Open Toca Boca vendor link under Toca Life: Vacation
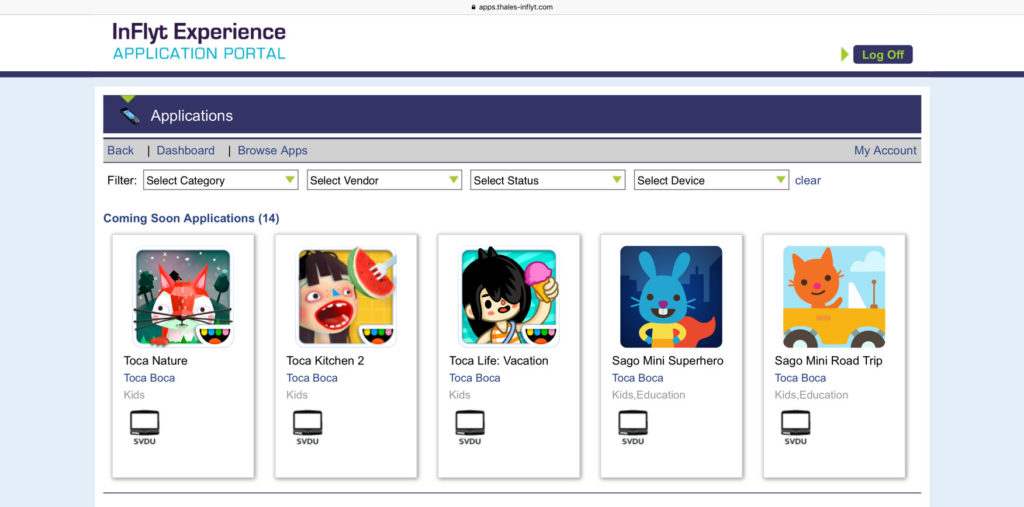The width and height of the screenshot is (1024, 507). [474, 378]
